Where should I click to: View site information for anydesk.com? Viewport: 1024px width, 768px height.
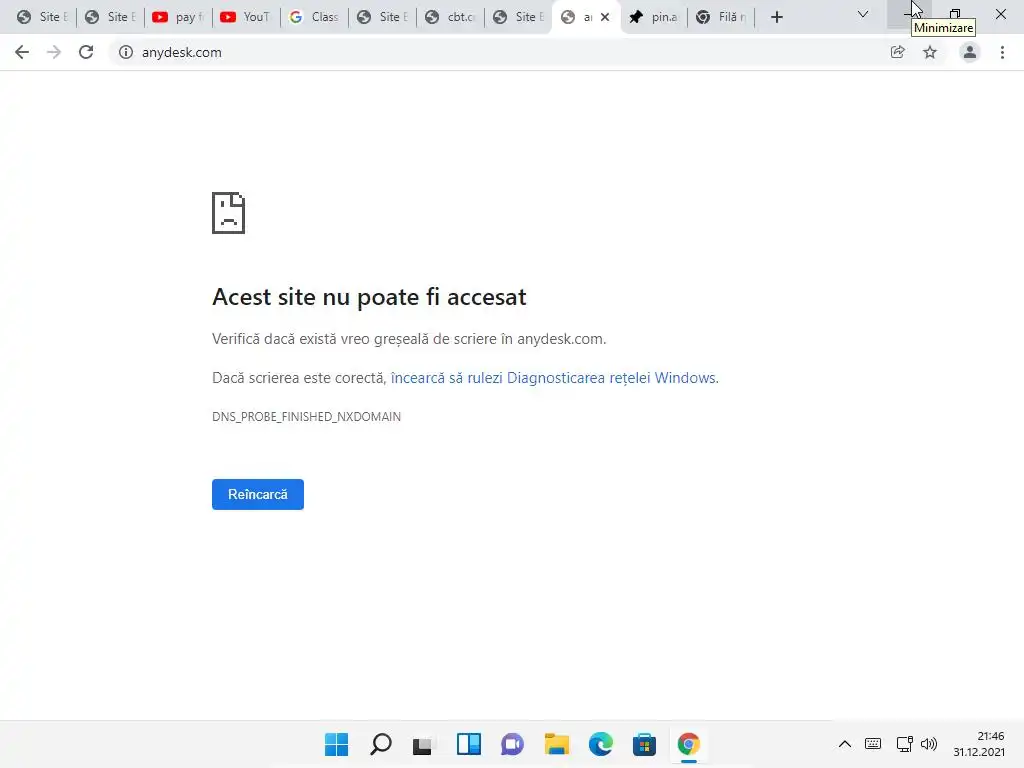[125, 52]
